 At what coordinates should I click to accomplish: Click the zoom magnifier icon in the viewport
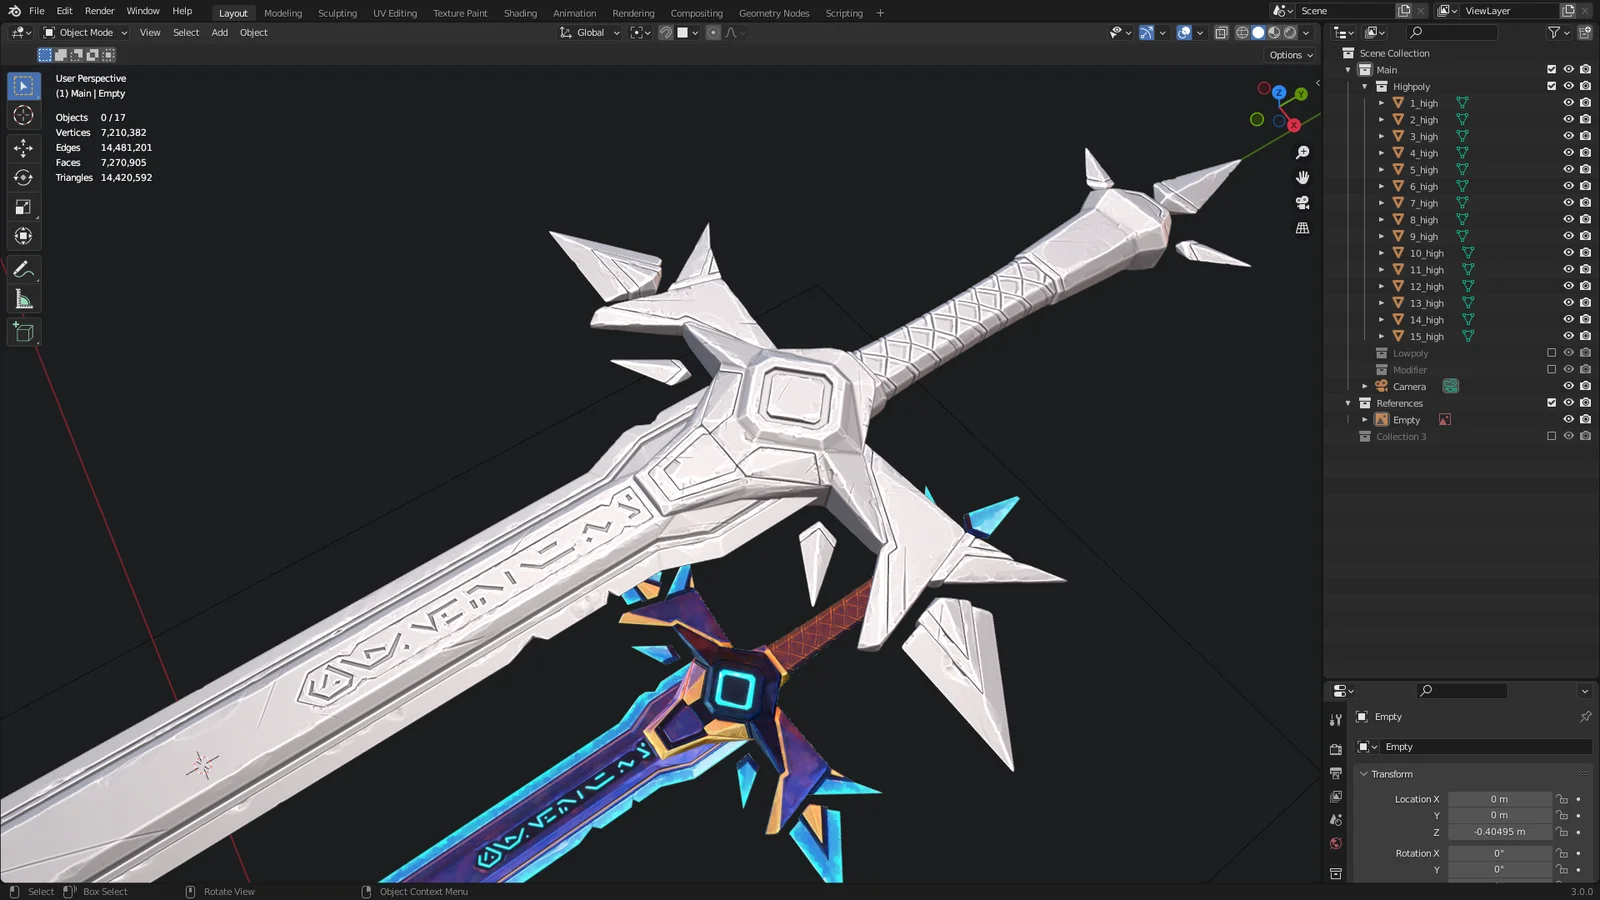(x=1302, y=151)
